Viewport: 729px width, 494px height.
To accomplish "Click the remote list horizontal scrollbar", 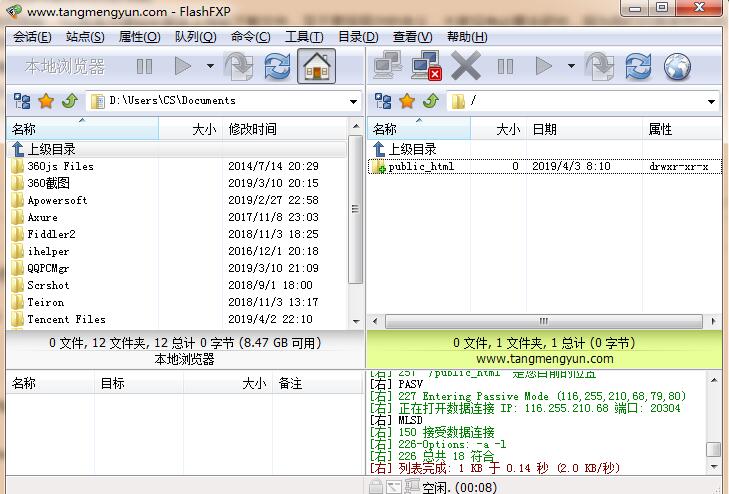I will [543, 321].
